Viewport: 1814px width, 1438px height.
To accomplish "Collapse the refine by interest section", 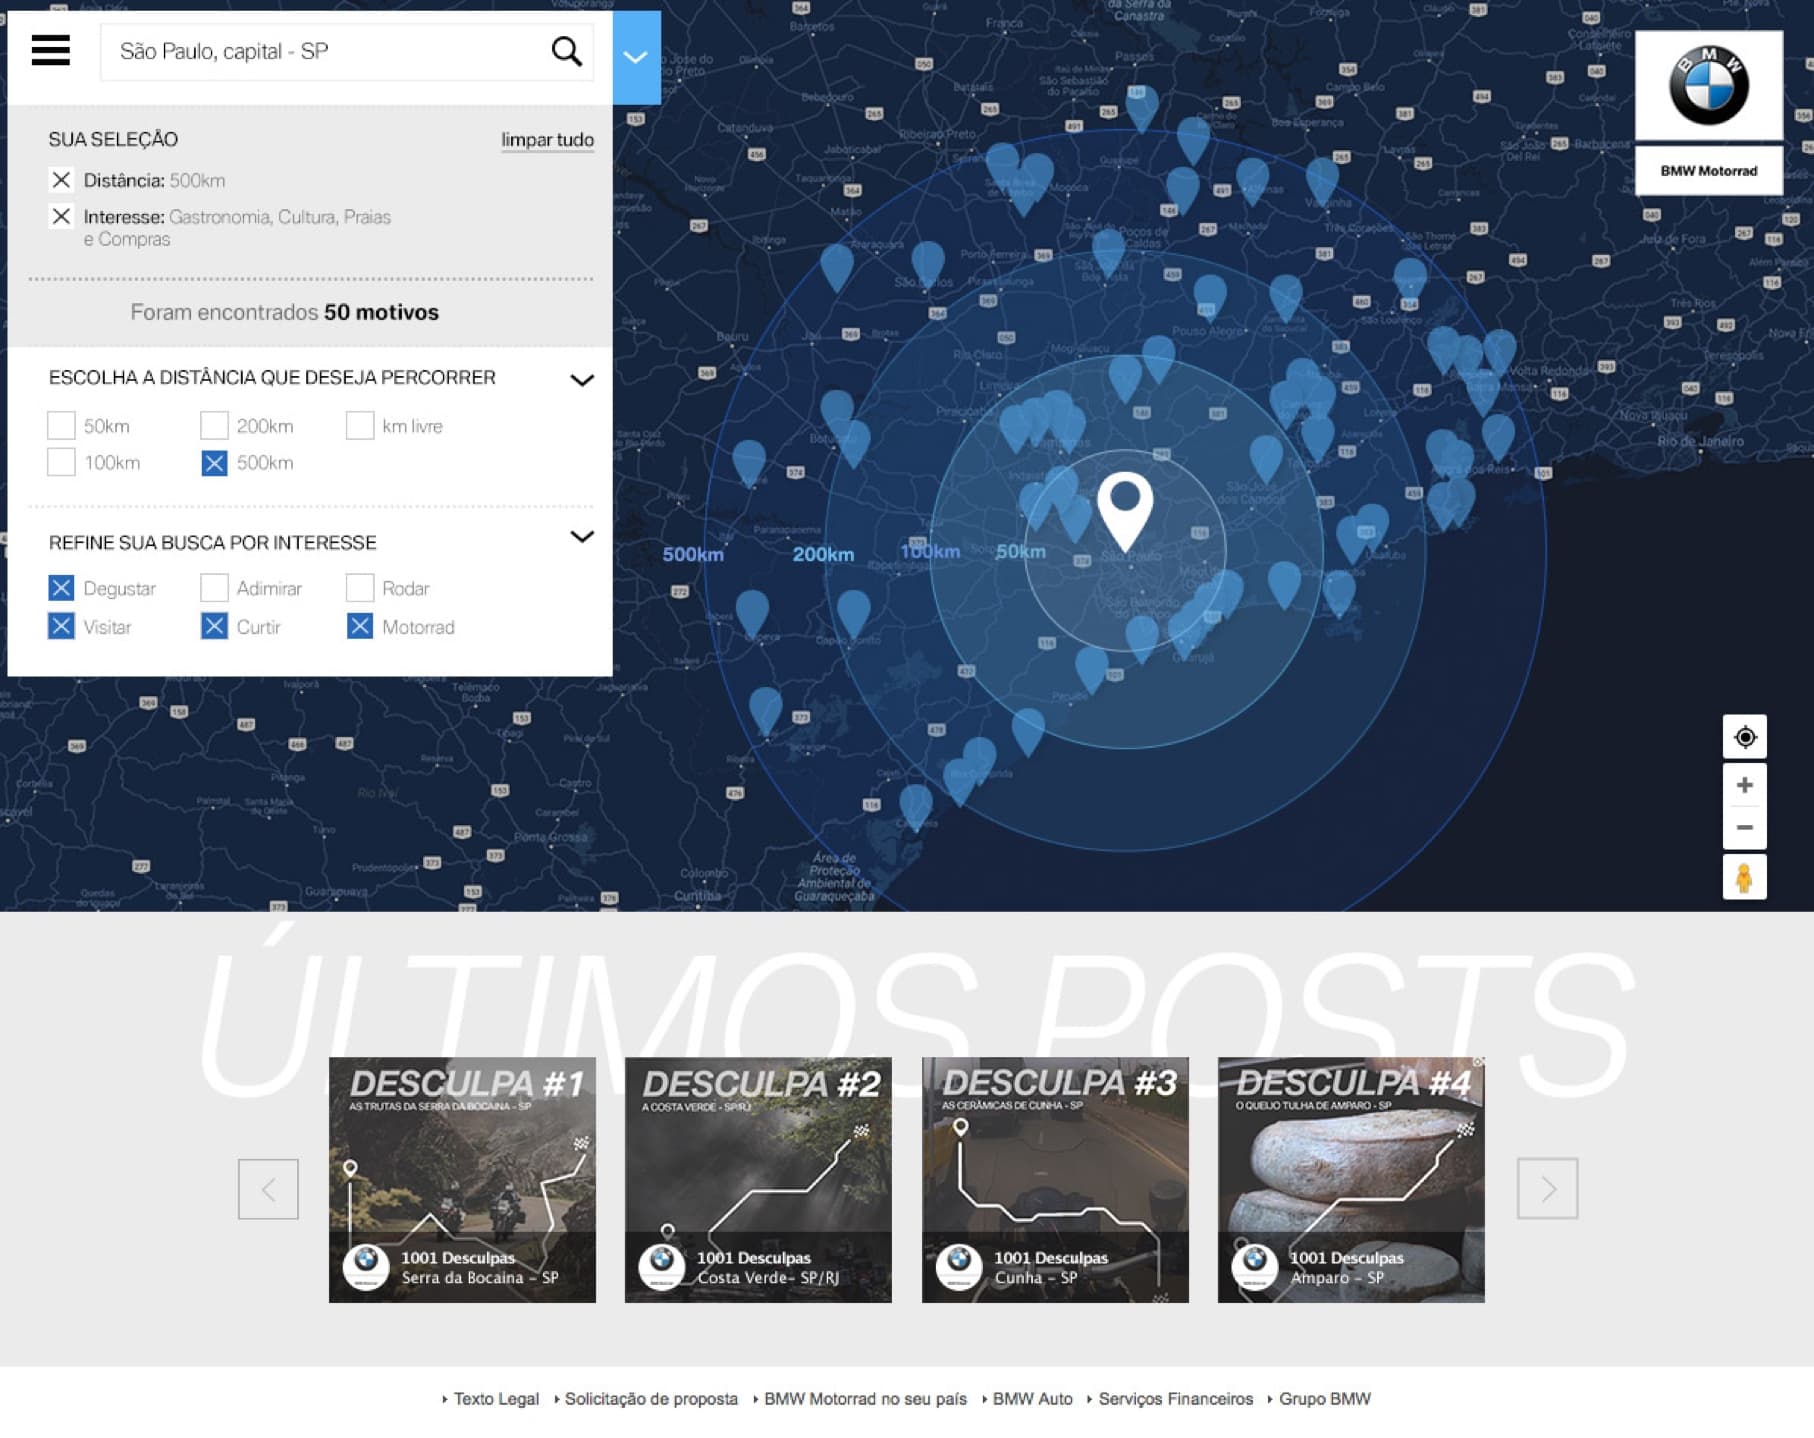I will click(x=581, y=537).
